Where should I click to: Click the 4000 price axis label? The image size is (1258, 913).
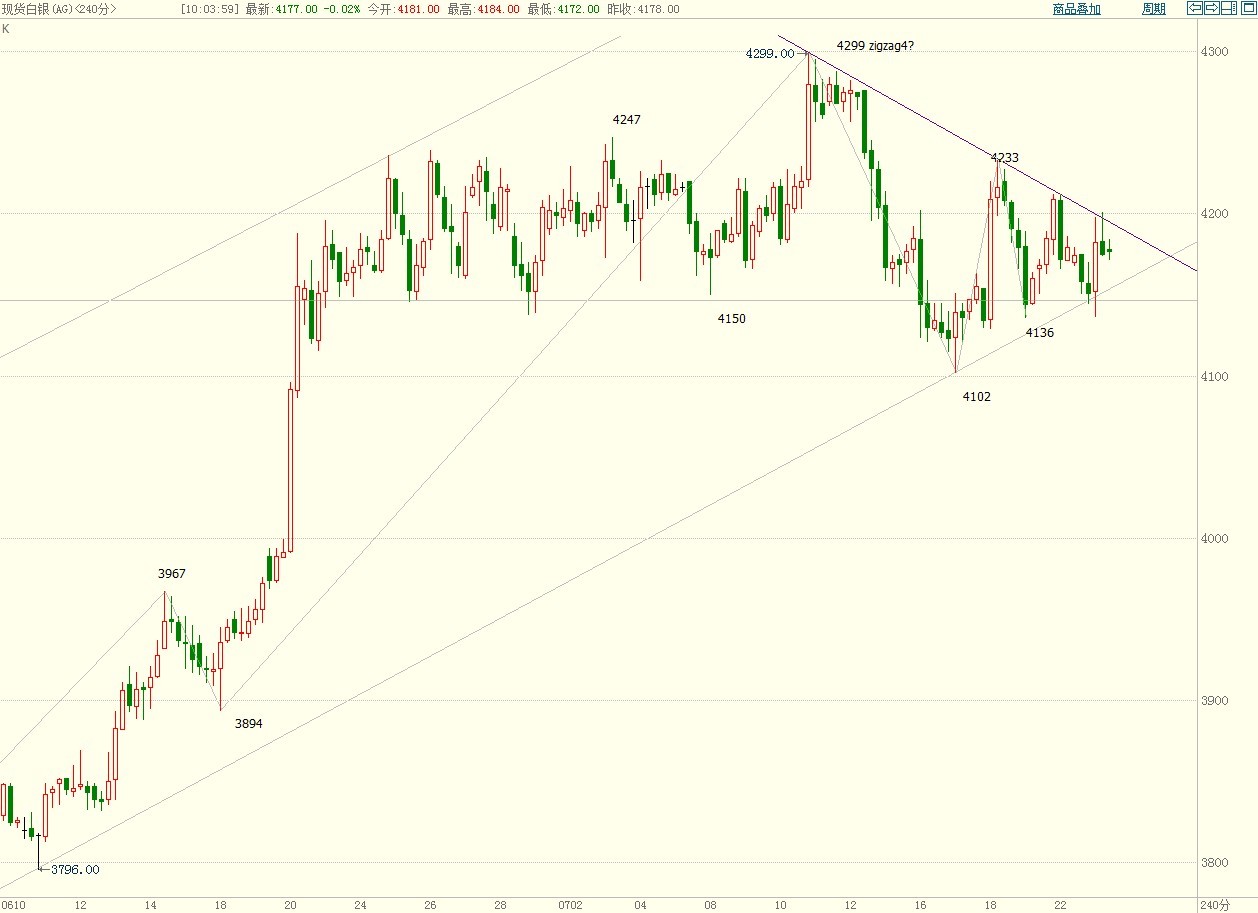(1214, 539)
